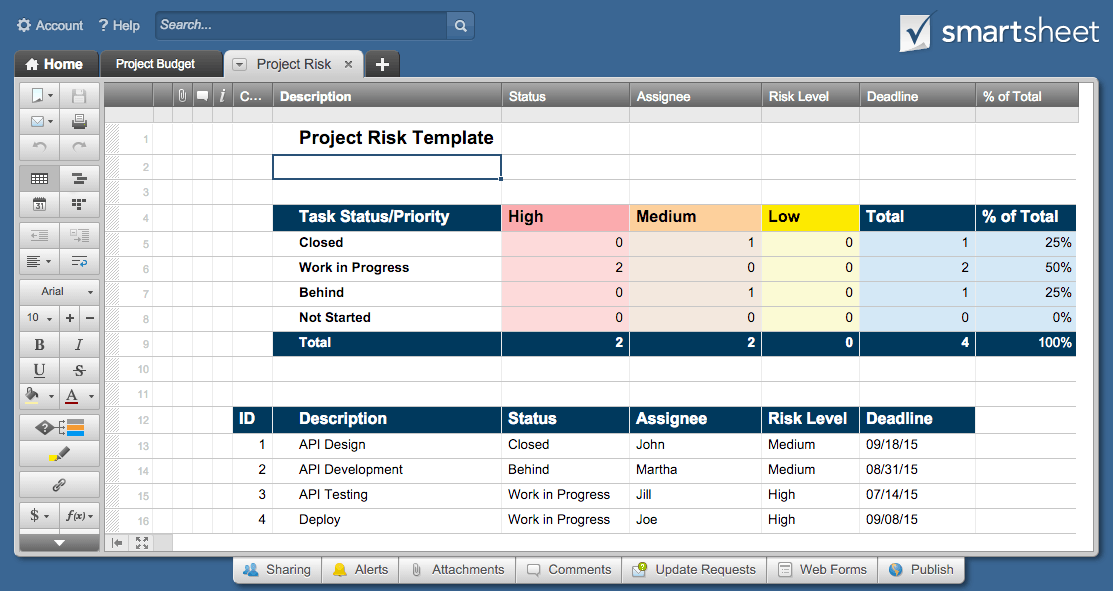Open conditional formatting rules
Image resolution: width=1113 pixels, height=591 pixels.
[x=59, y=428]
